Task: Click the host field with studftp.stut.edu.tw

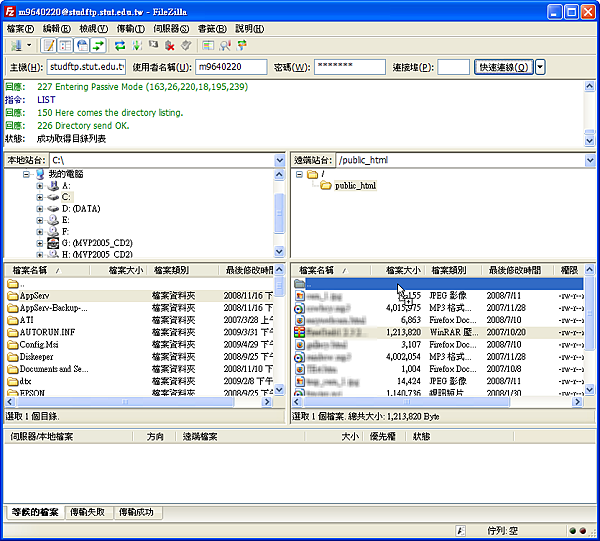Action: tap(86, 67)
